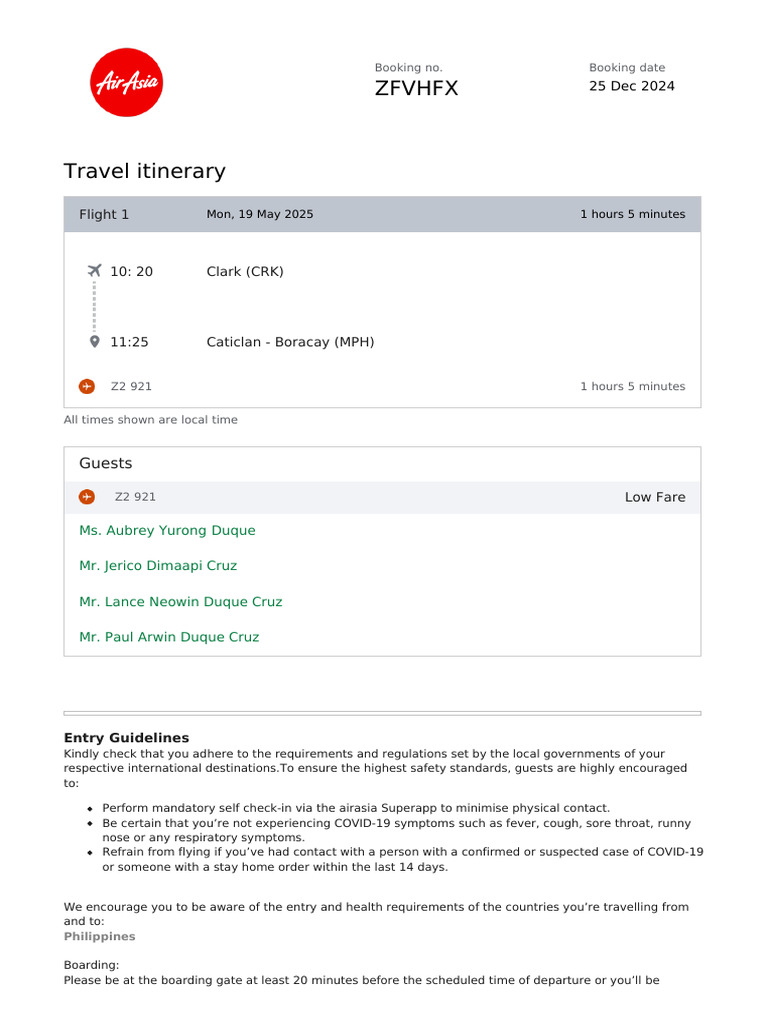Click booking number ZFVHFX
Screen dimensions: 768x1024
point(416,88)
